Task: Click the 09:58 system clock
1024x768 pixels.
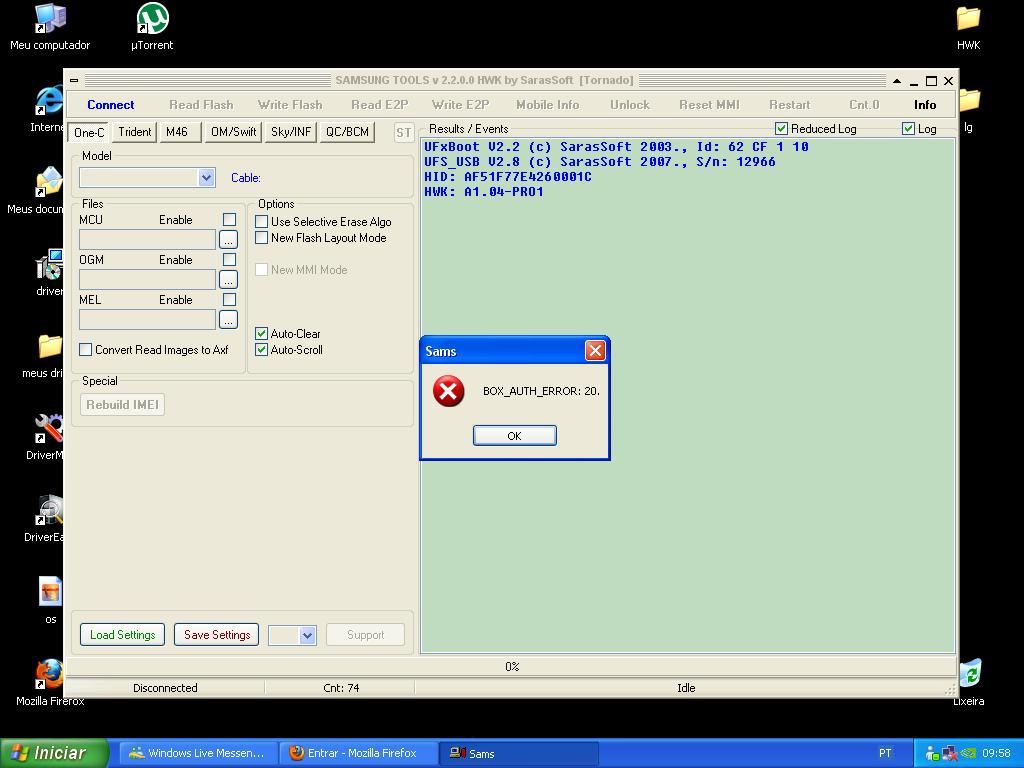Action: click(996, 753)
